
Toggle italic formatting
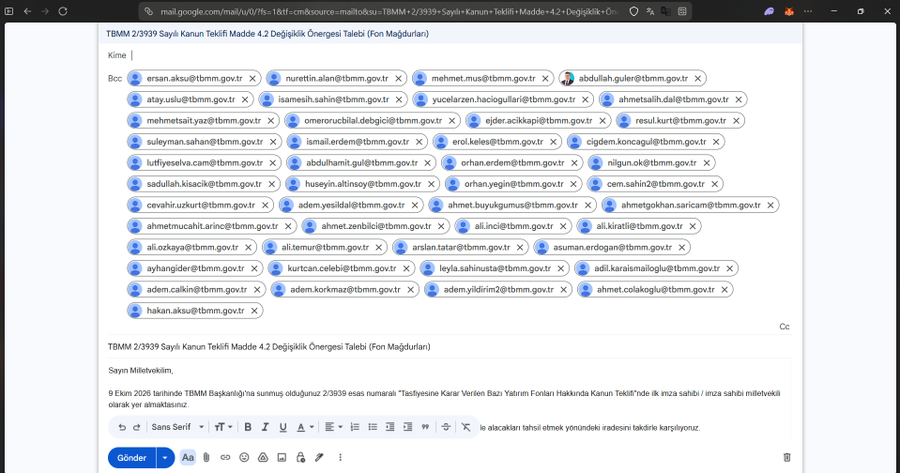[265, 427]
